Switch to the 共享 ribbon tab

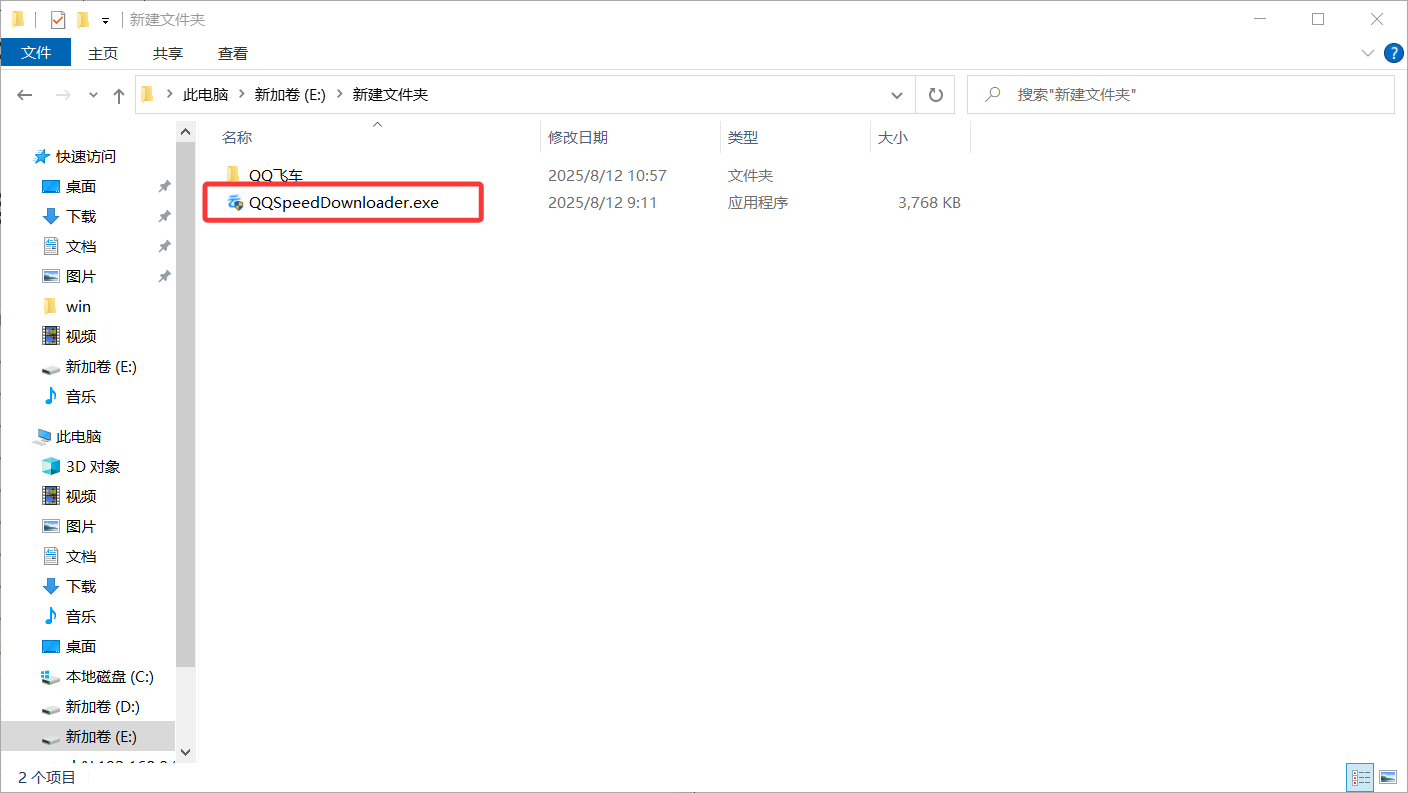(x=168, y=53)
